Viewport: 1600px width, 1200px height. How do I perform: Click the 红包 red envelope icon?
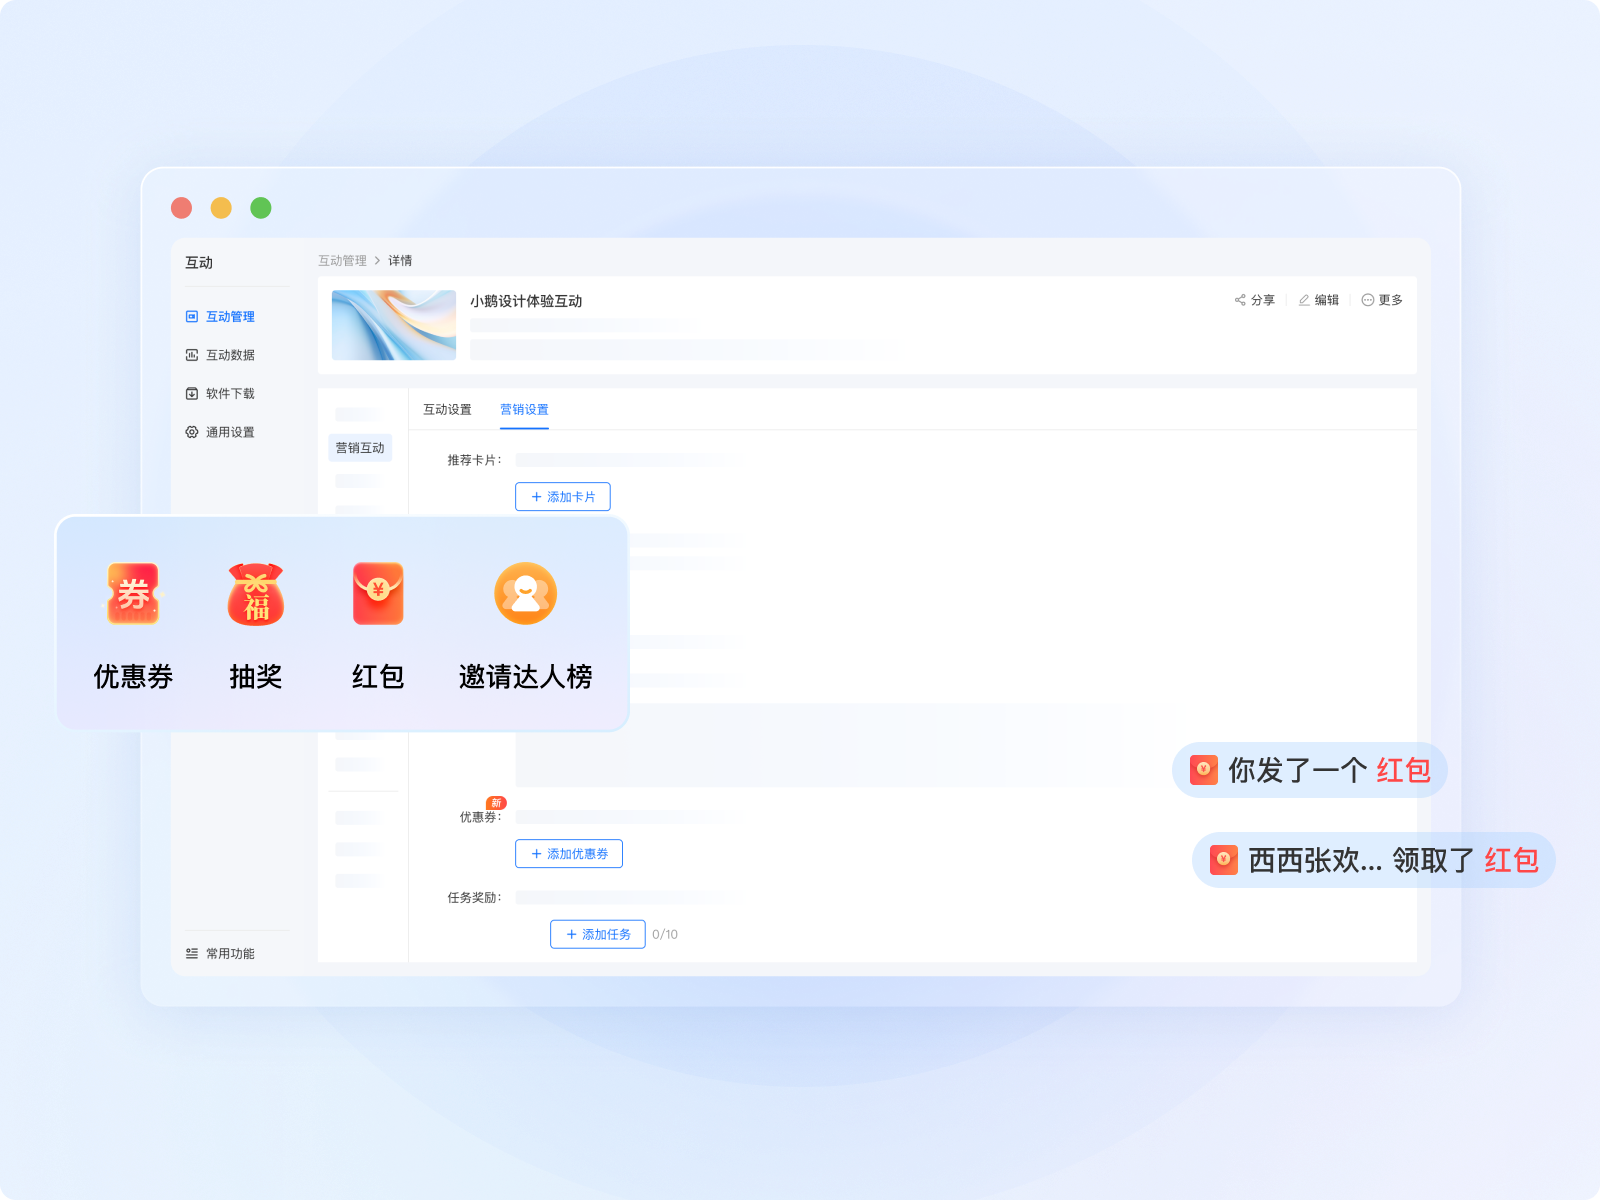pos(377,595)
